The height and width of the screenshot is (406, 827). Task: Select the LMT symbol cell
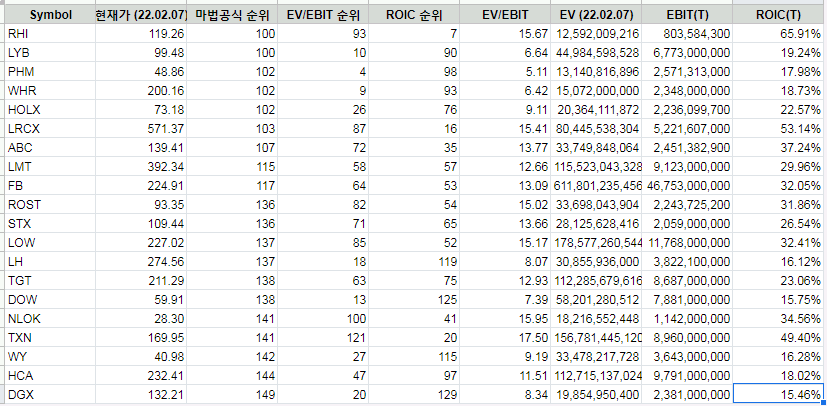point(50,167)
